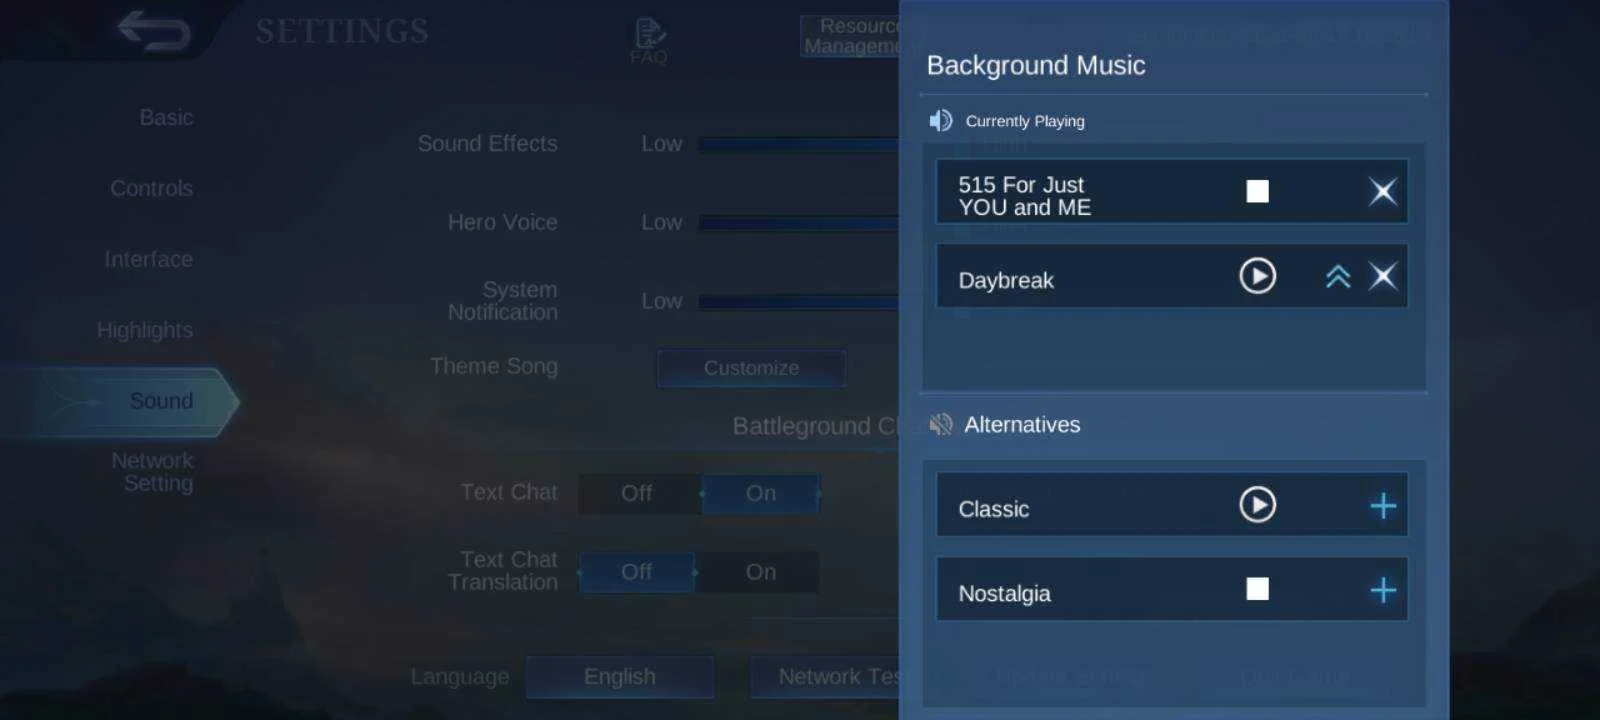Click the Sound Effects label

tap(487, 144)
